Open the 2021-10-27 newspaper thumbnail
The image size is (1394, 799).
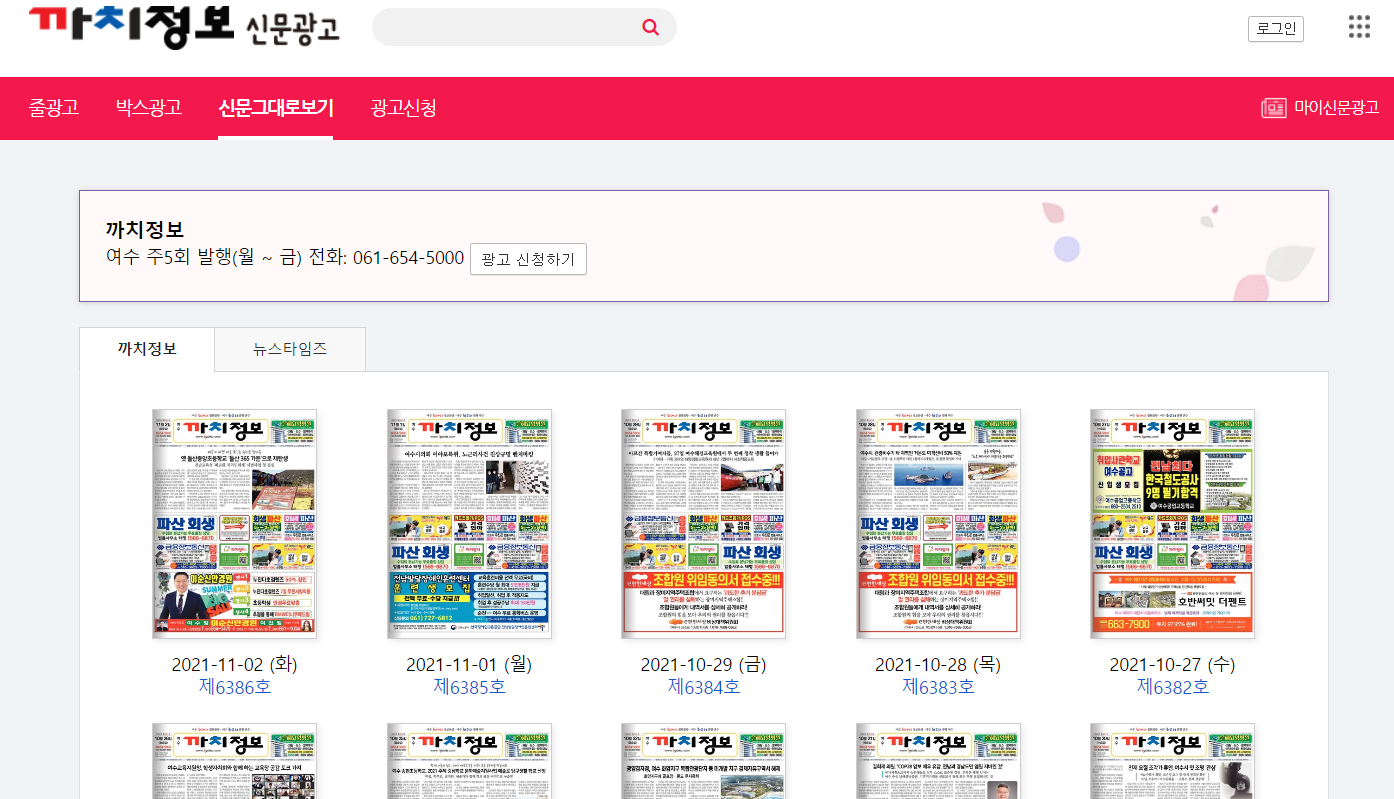[1172, 523]
